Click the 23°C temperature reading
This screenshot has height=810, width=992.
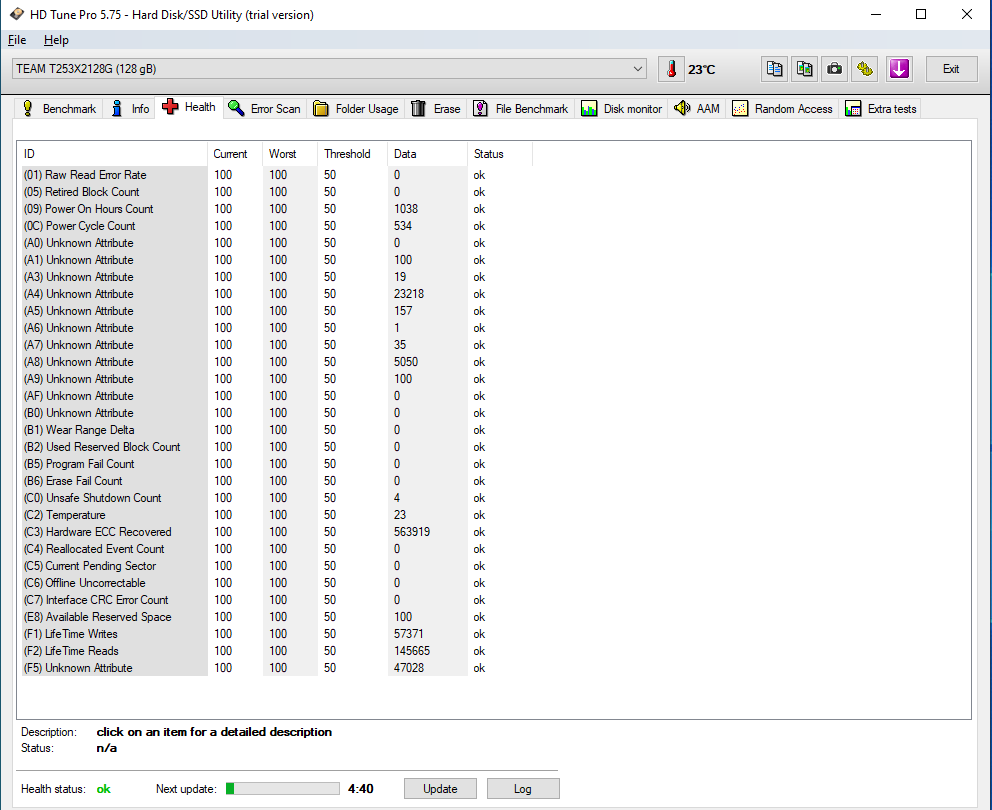point(702,70)
